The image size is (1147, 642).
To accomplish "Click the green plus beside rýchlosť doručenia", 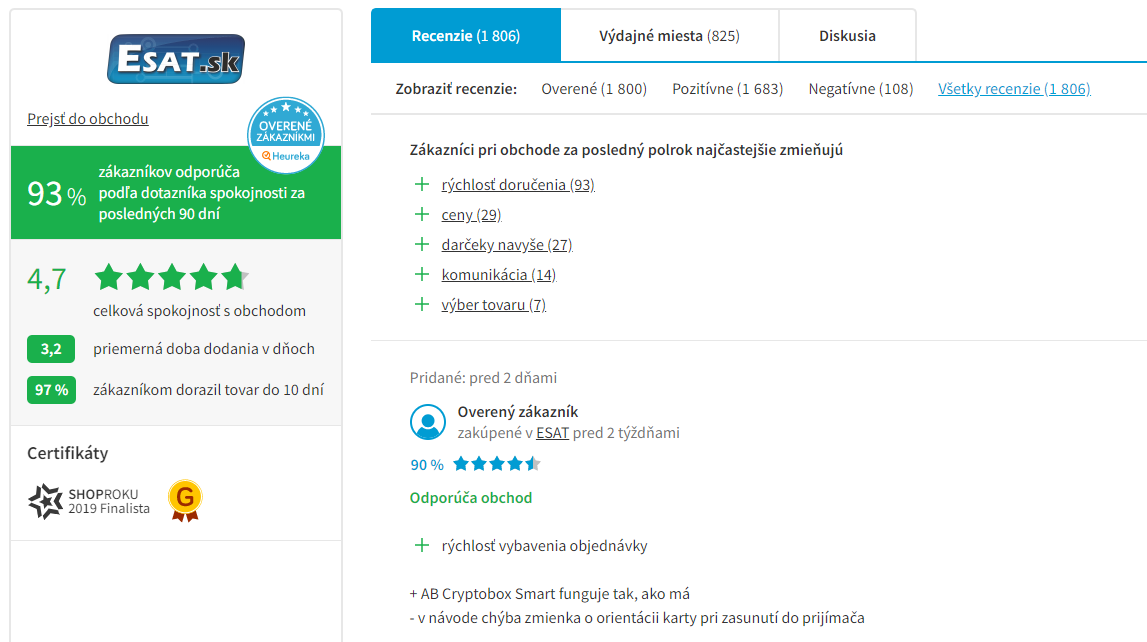I will 422,184.
